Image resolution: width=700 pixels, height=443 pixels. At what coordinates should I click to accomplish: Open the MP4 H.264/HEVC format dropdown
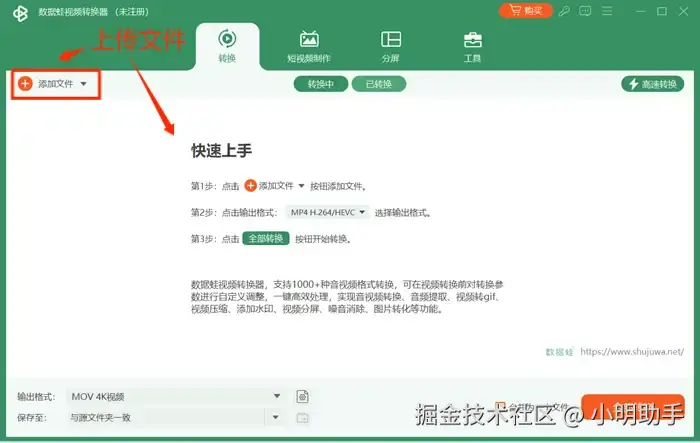[x=328, y=212]
